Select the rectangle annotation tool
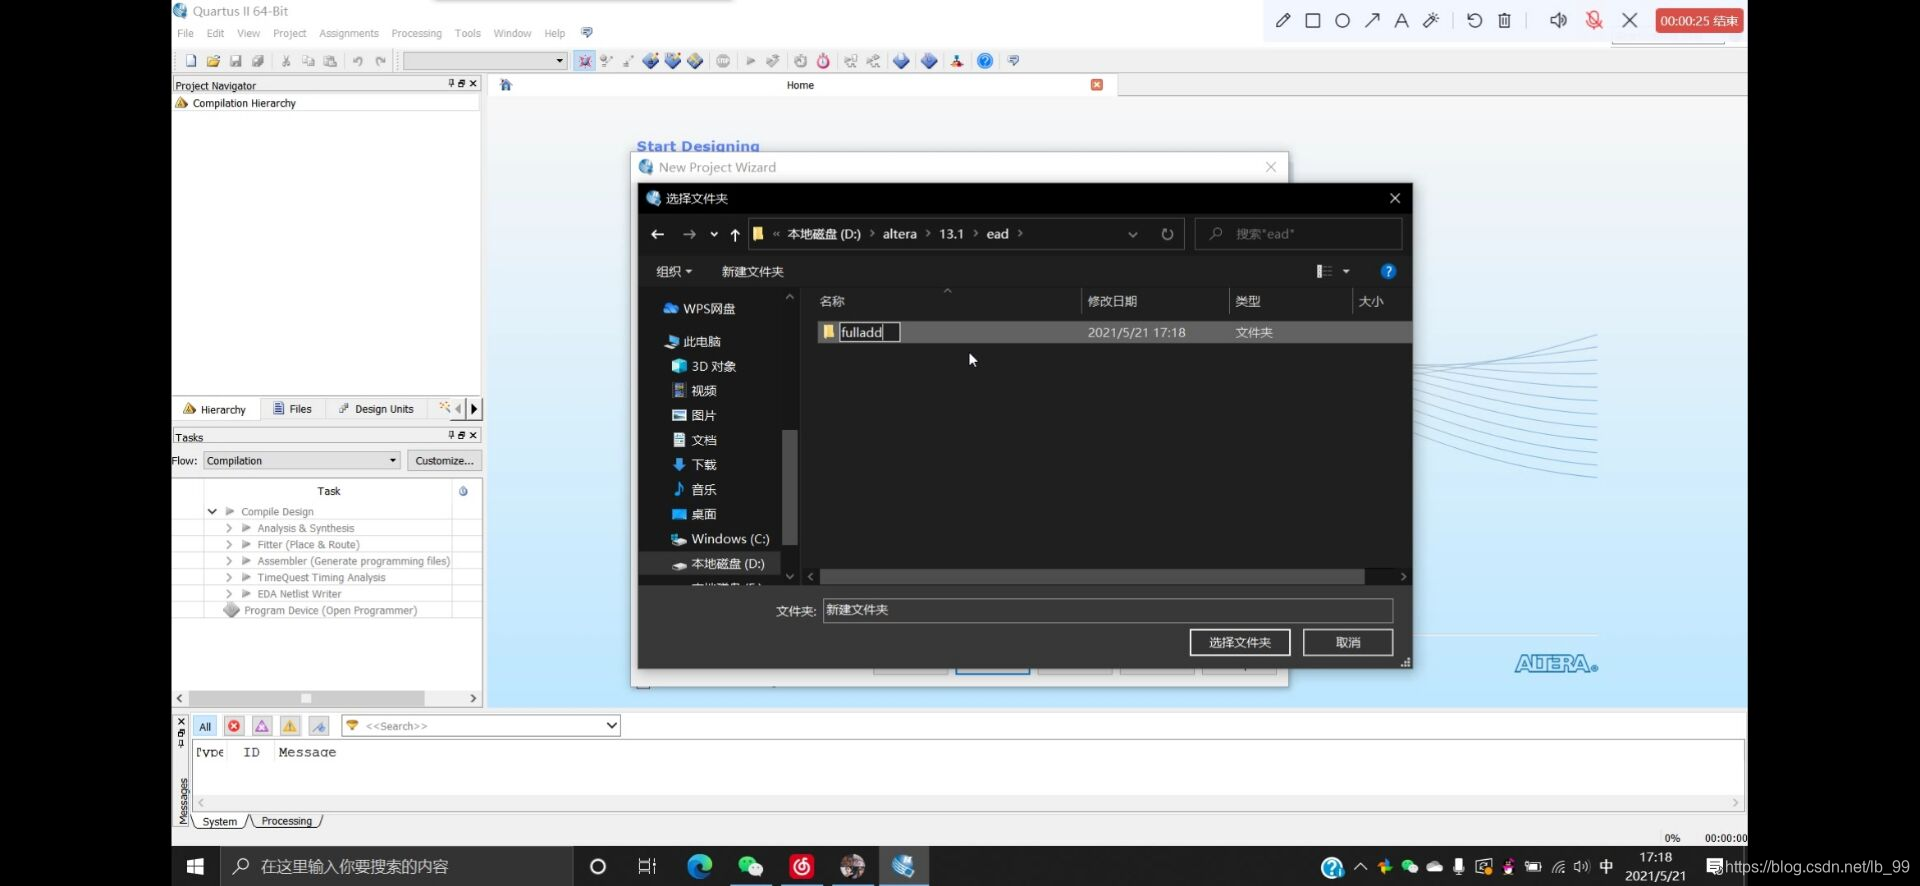Viewport: 1920px width, 886px height. (x=1313, y=20)
